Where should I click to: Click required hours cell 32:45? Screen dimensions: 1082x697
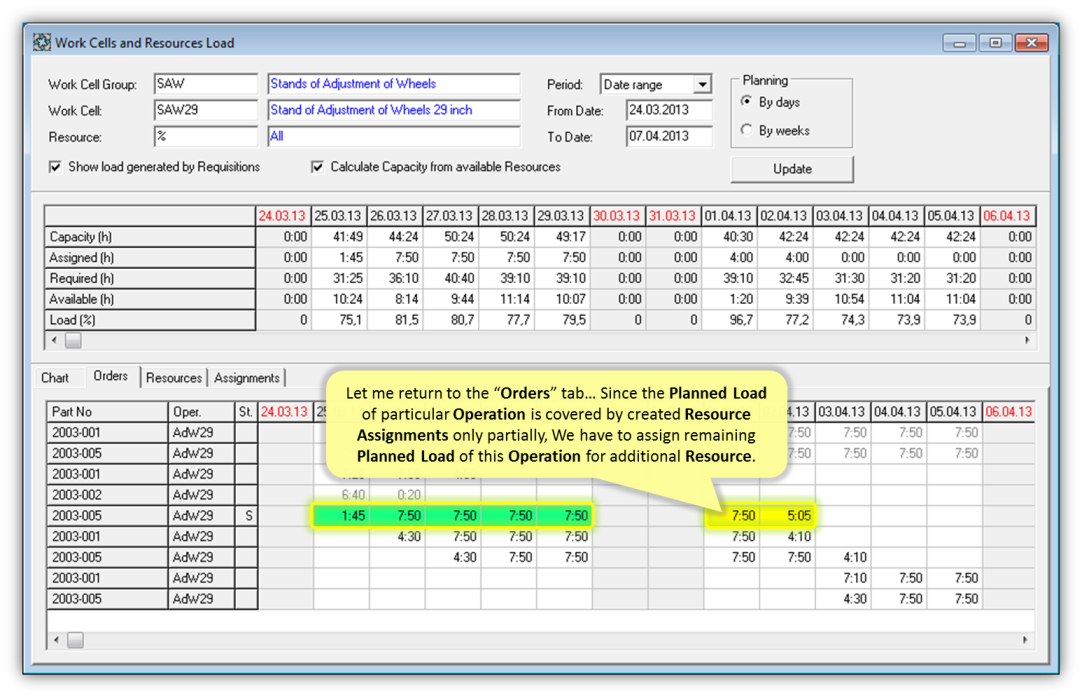[785, 278]
